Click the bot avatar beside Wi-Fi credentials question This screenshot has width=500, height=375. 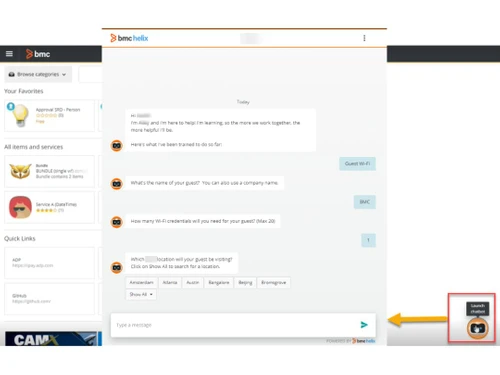(117, 222)
